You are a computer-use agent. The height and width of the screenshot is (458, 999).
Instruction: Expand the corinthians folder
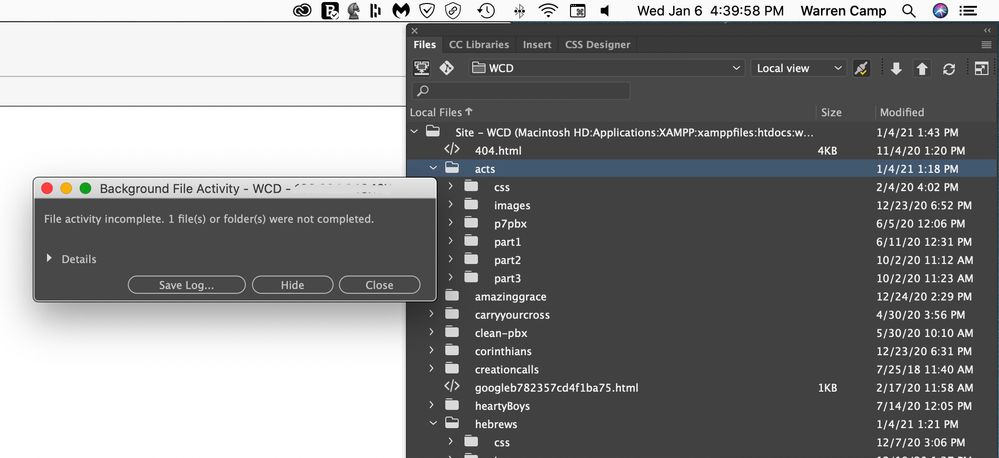pos(431,350)
